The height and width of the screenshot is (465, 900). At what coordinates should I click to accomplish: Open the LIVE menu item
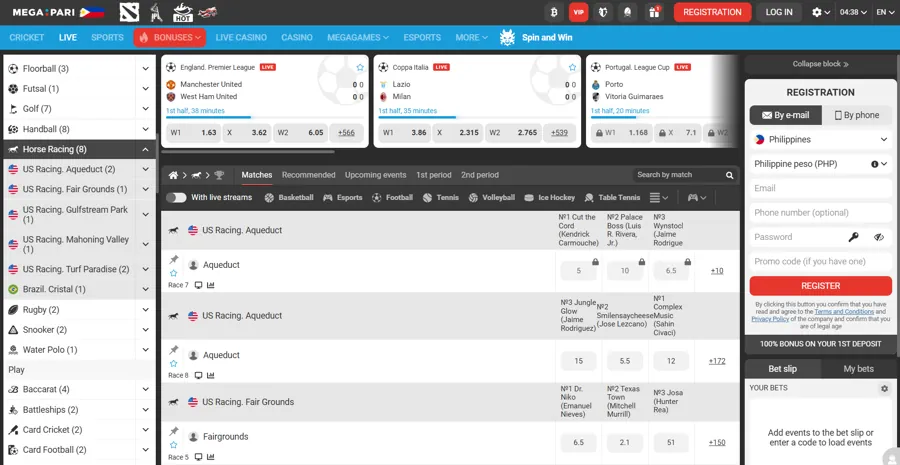tap(68, 37)
